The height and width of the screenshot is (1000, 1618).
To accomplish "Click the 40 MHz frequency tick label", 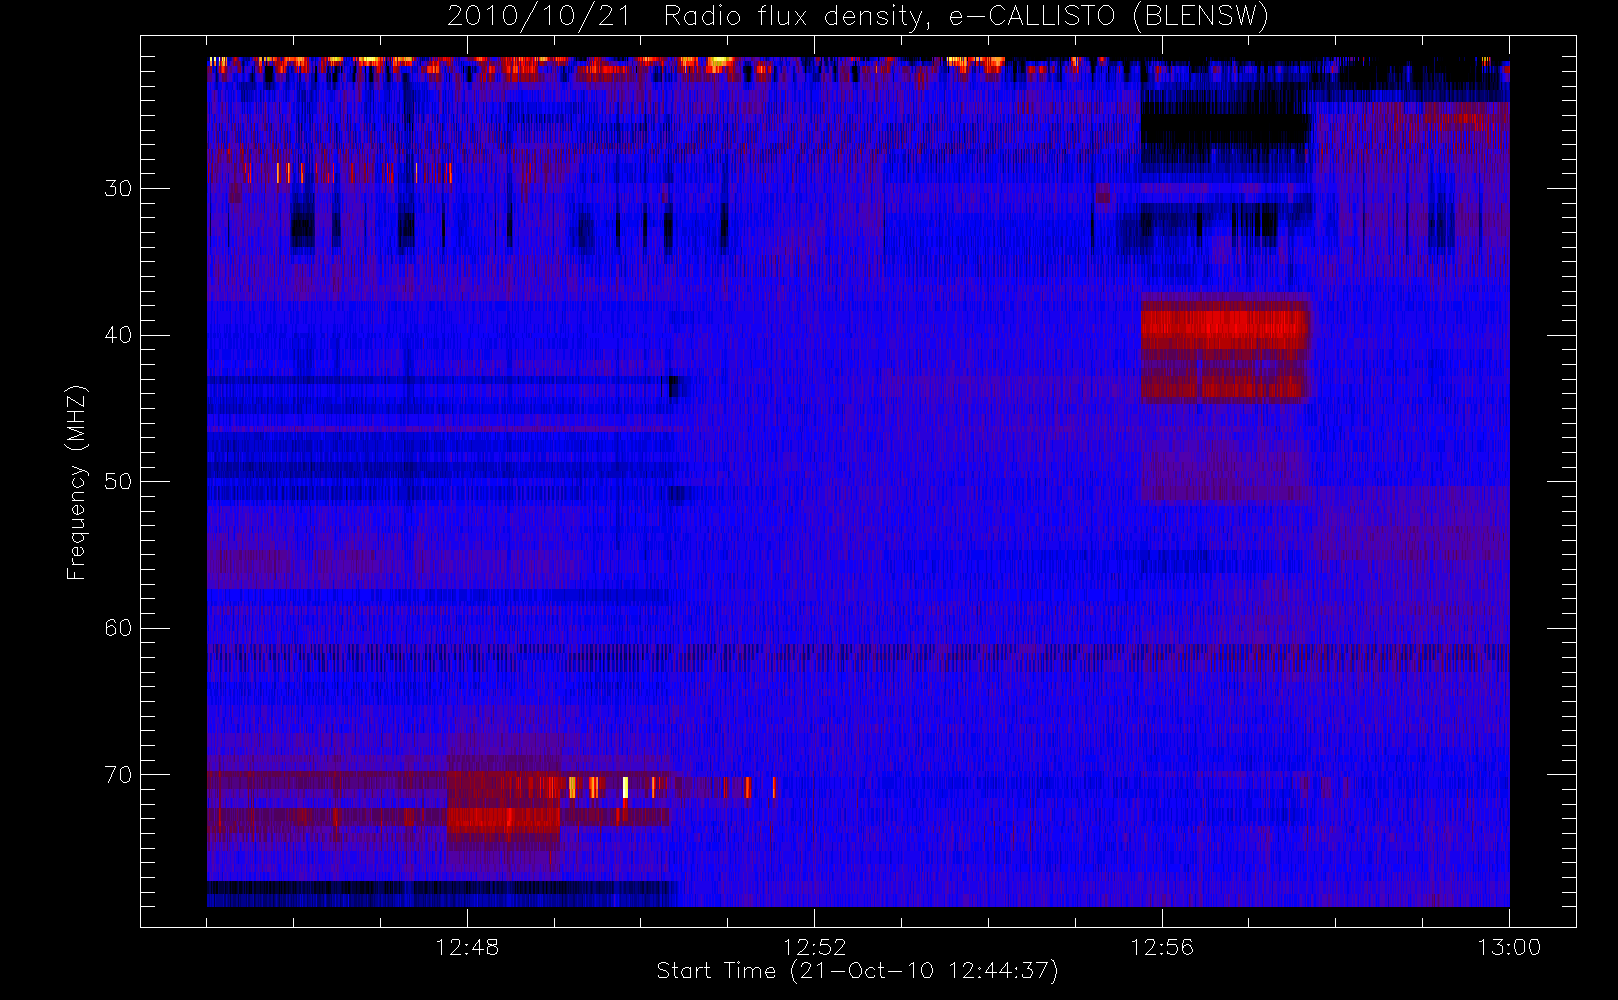I will coord(118,335).
